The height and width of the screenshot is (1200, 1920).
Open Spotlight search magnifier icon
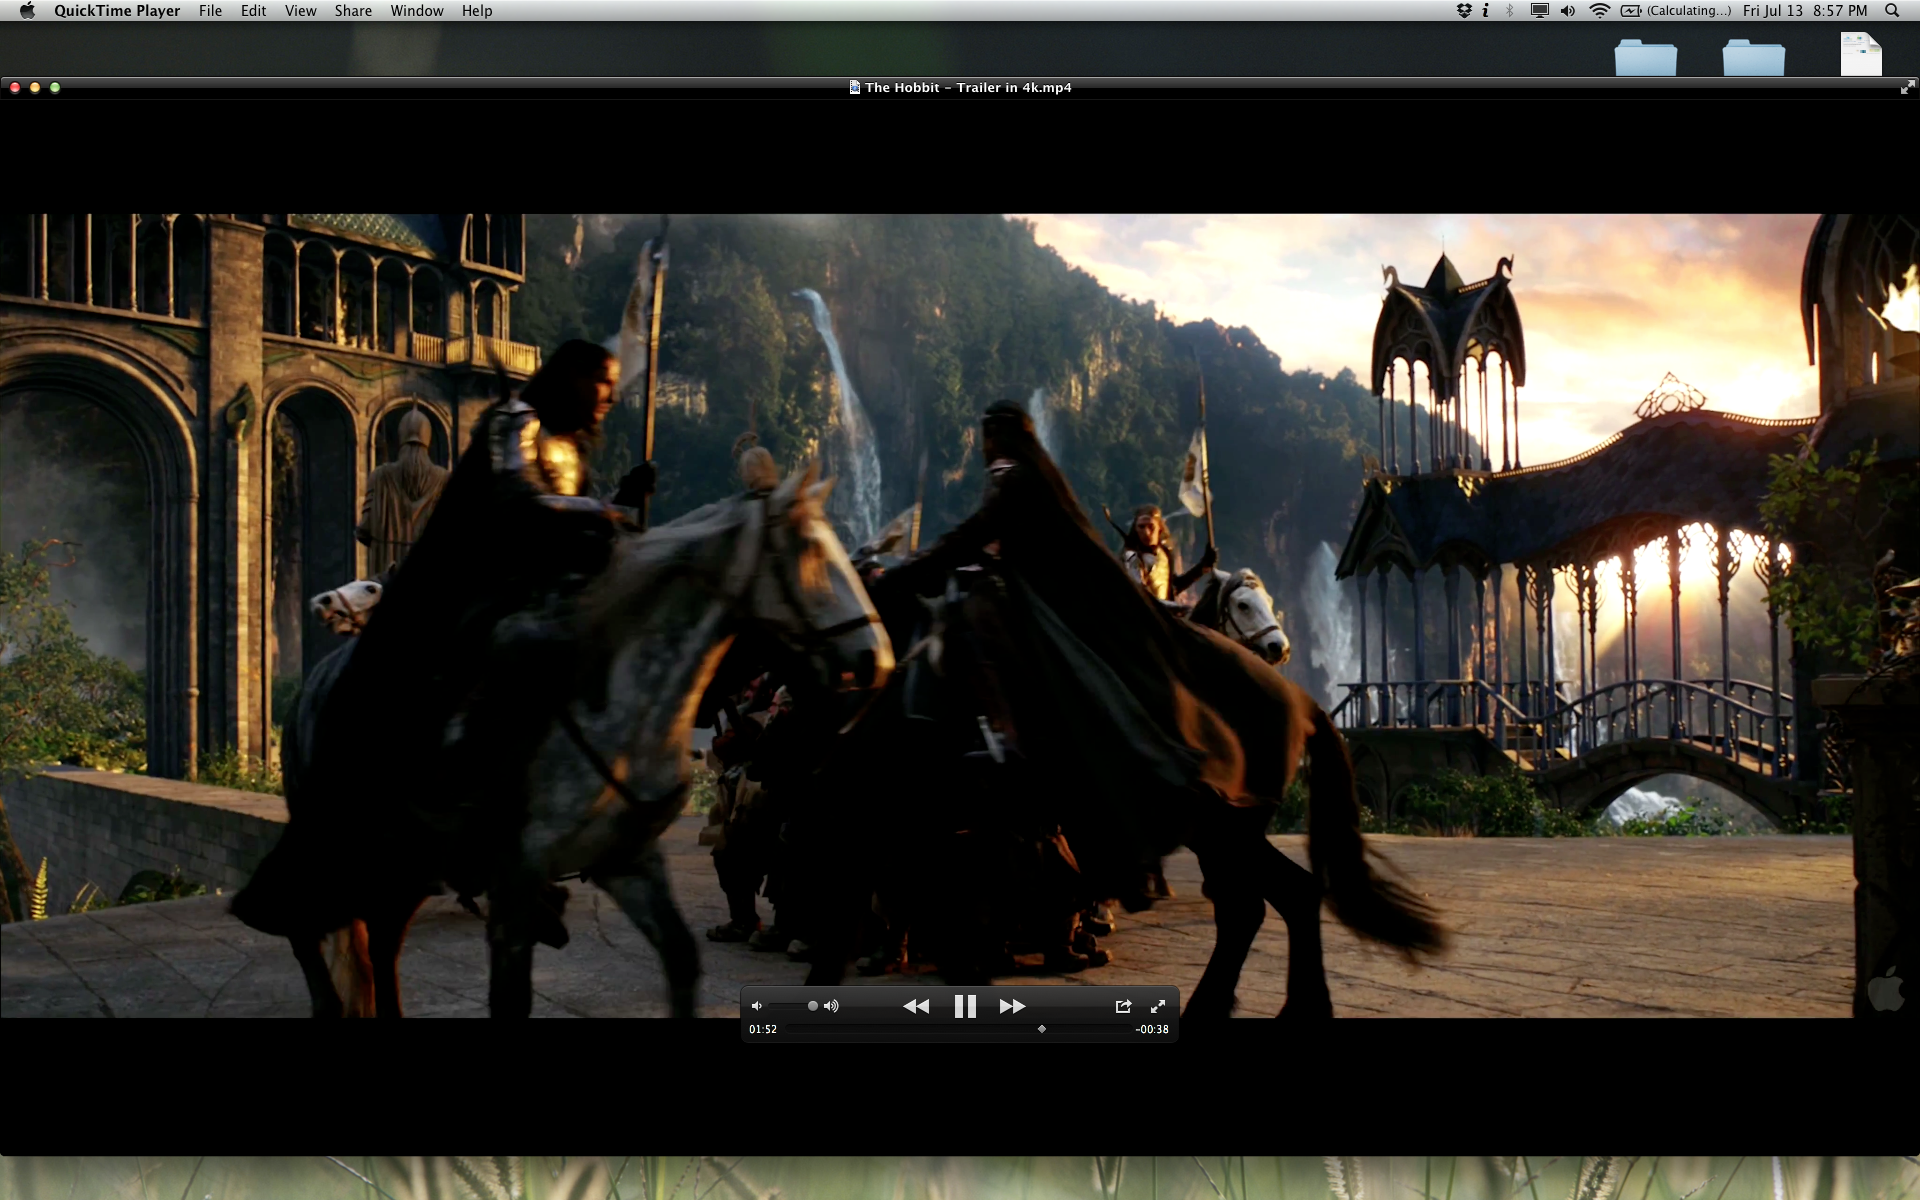click(x=1891, y=11)
